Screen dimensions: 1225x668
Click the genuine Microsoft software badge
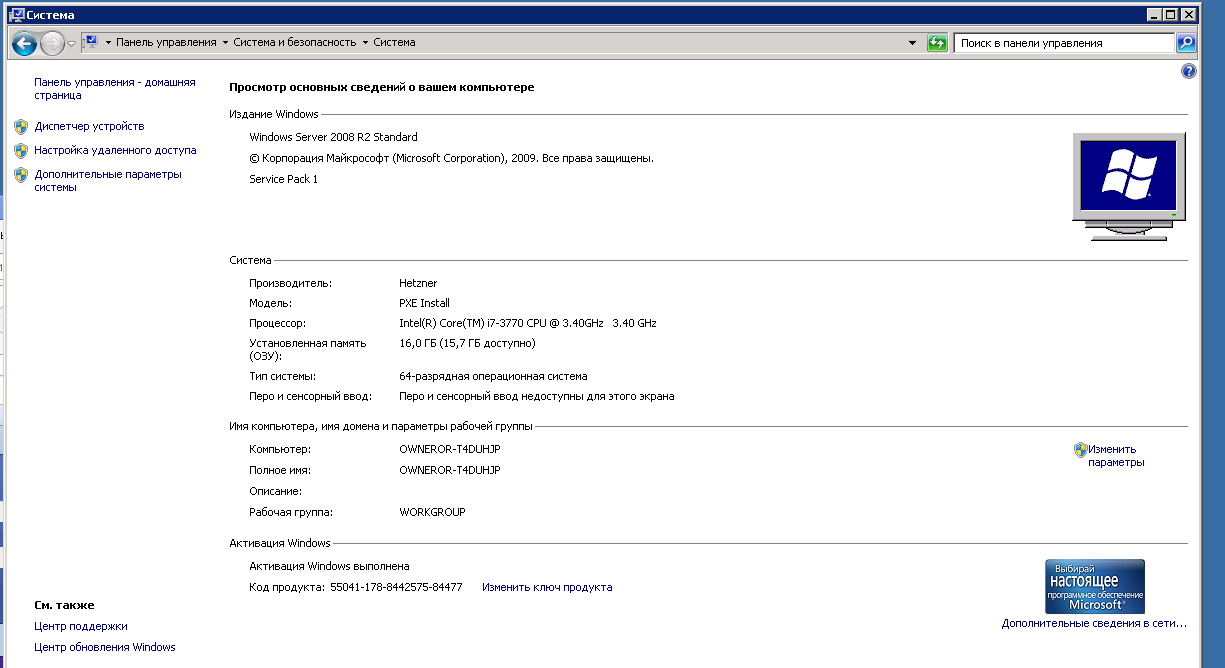(1094, 586)
